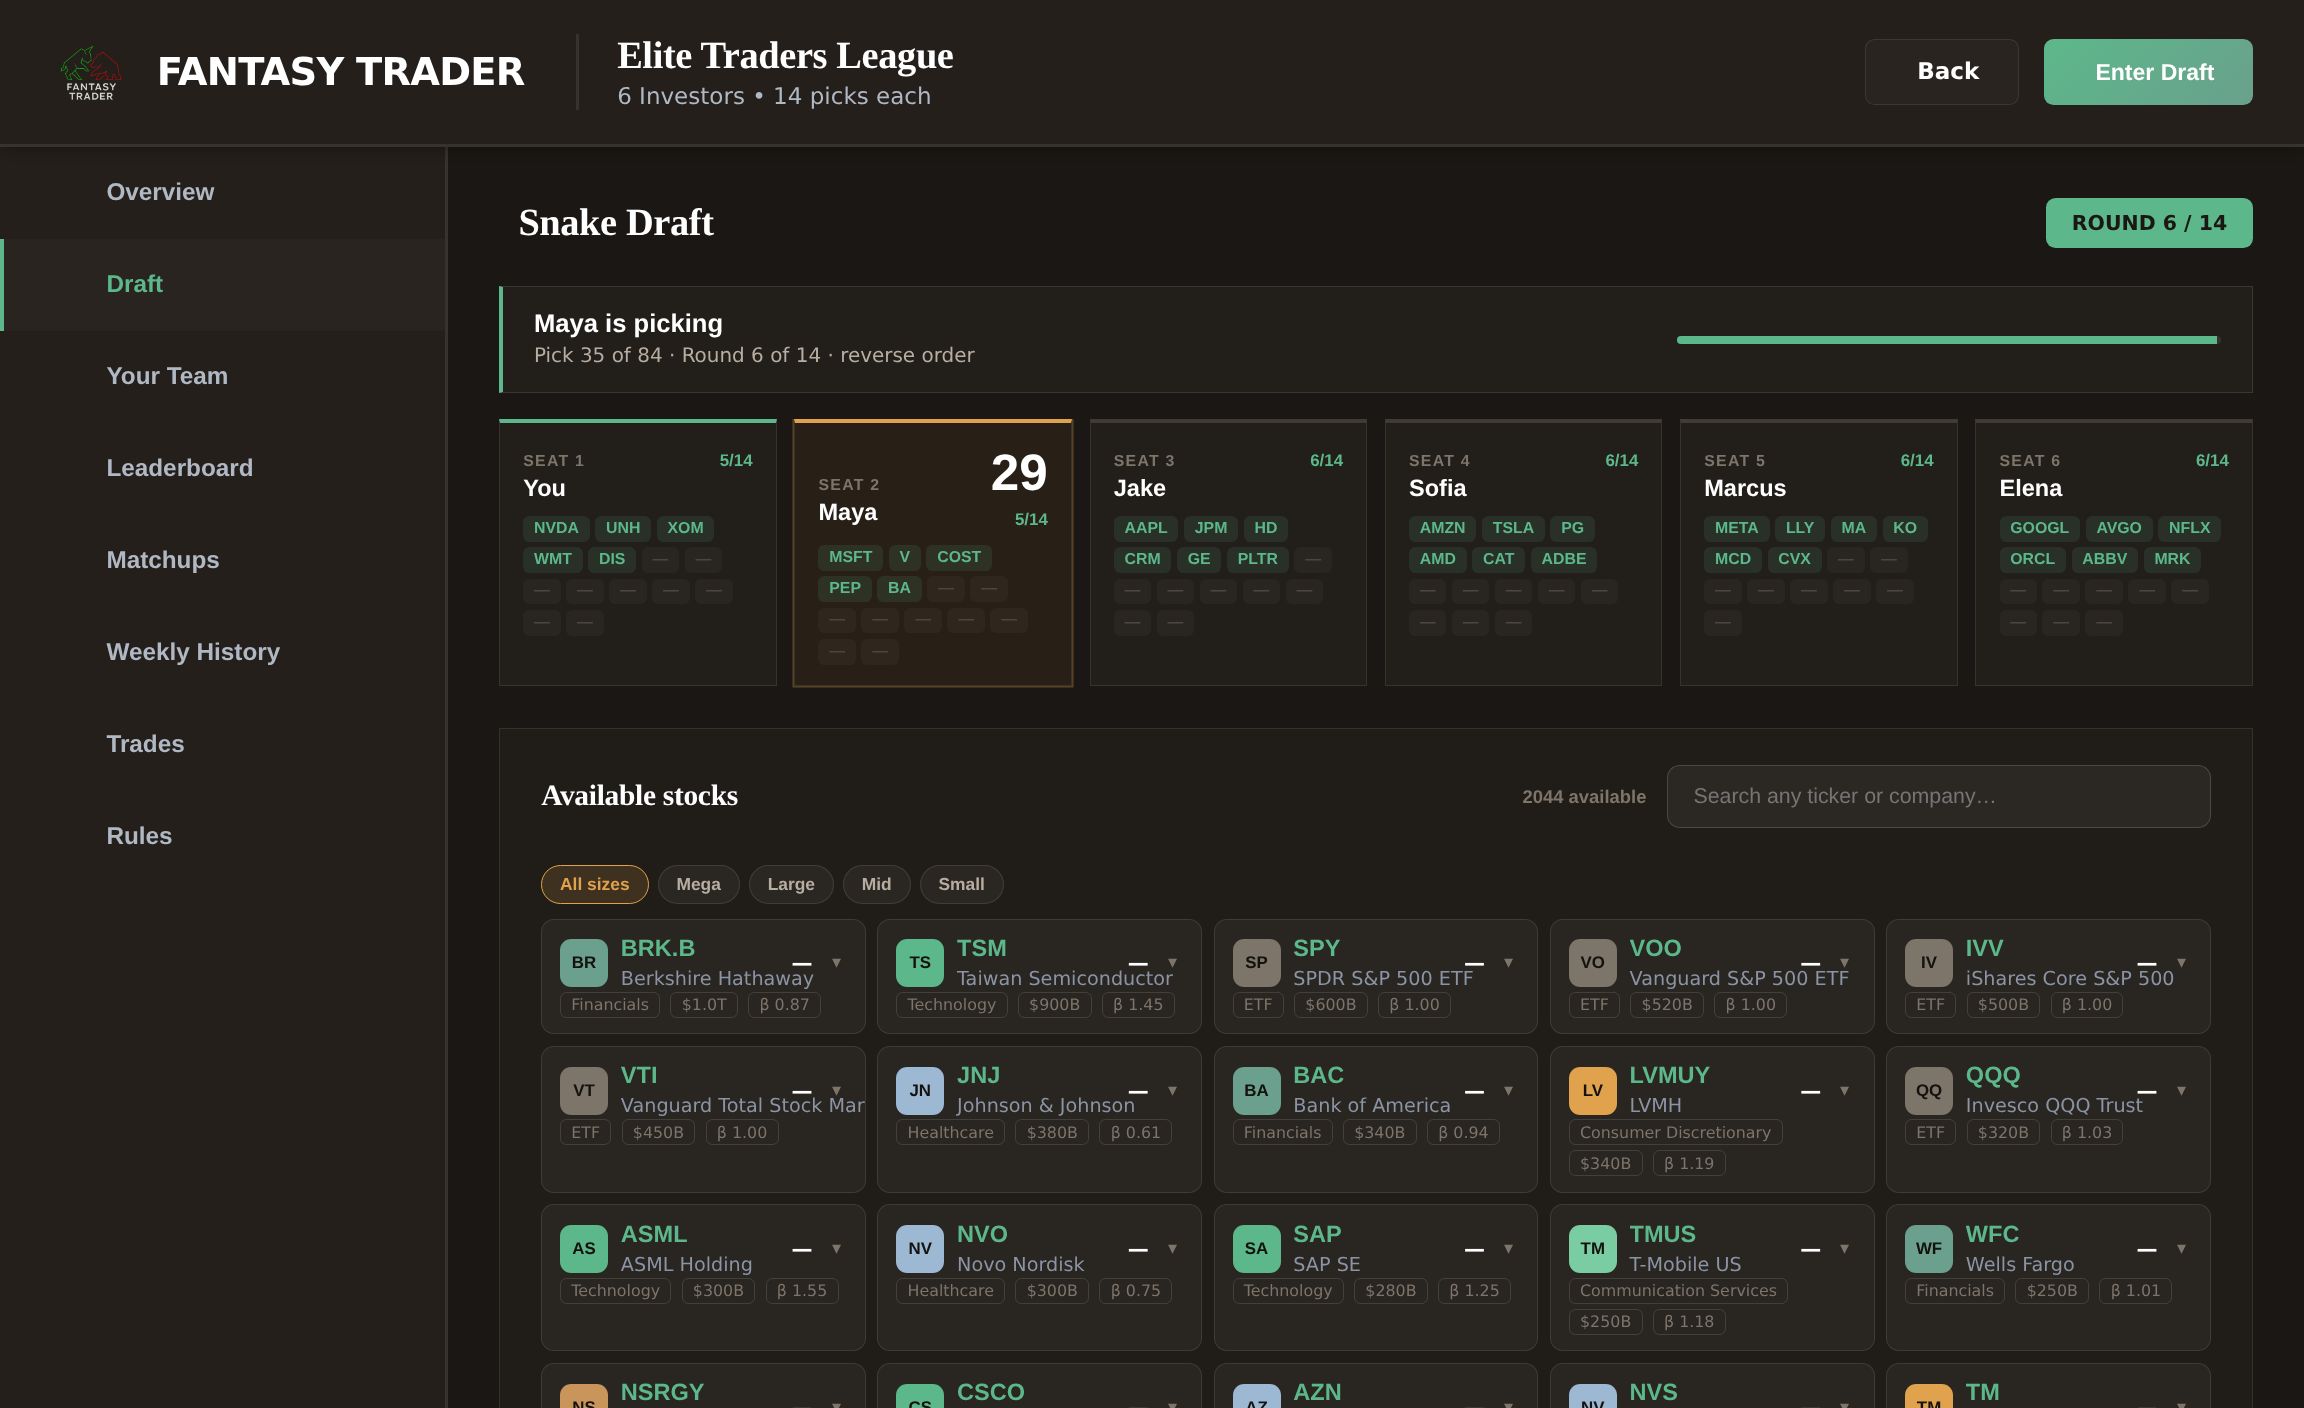
Task: Click the TSLA pick in Sofia's seat
Action: 1513,528
